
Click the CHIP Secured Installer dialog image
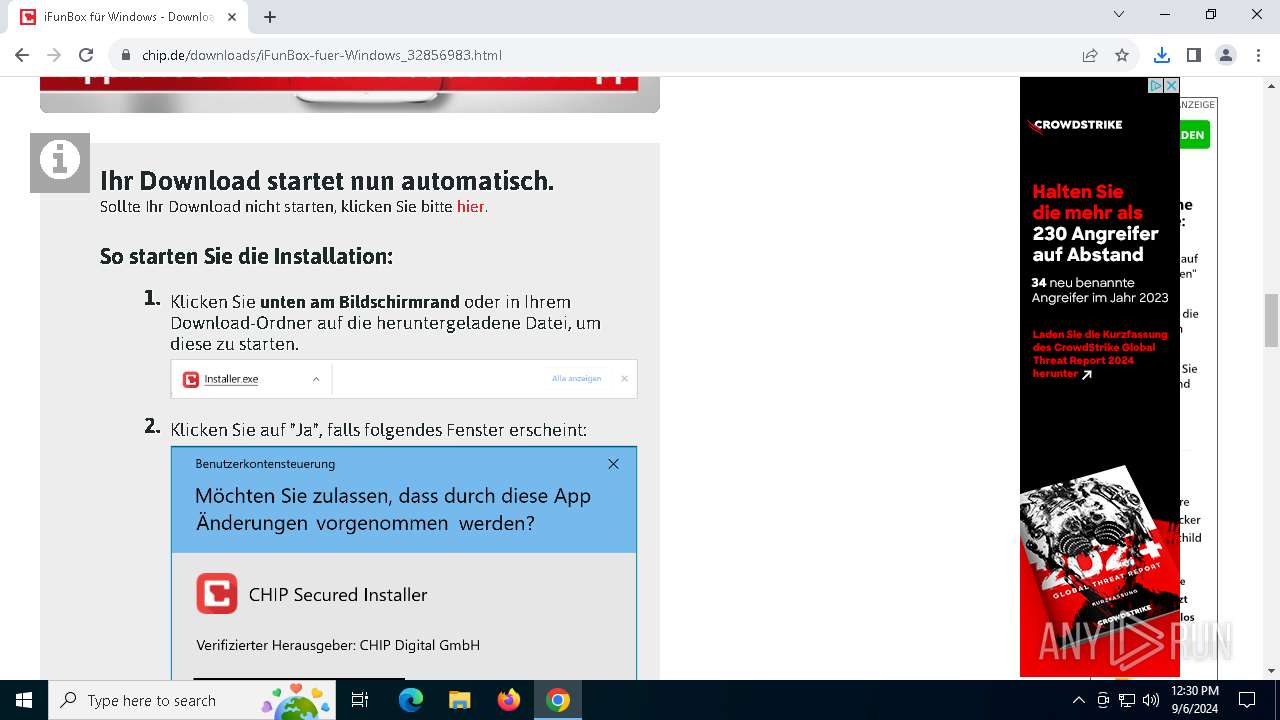click(x=404, y=563)
